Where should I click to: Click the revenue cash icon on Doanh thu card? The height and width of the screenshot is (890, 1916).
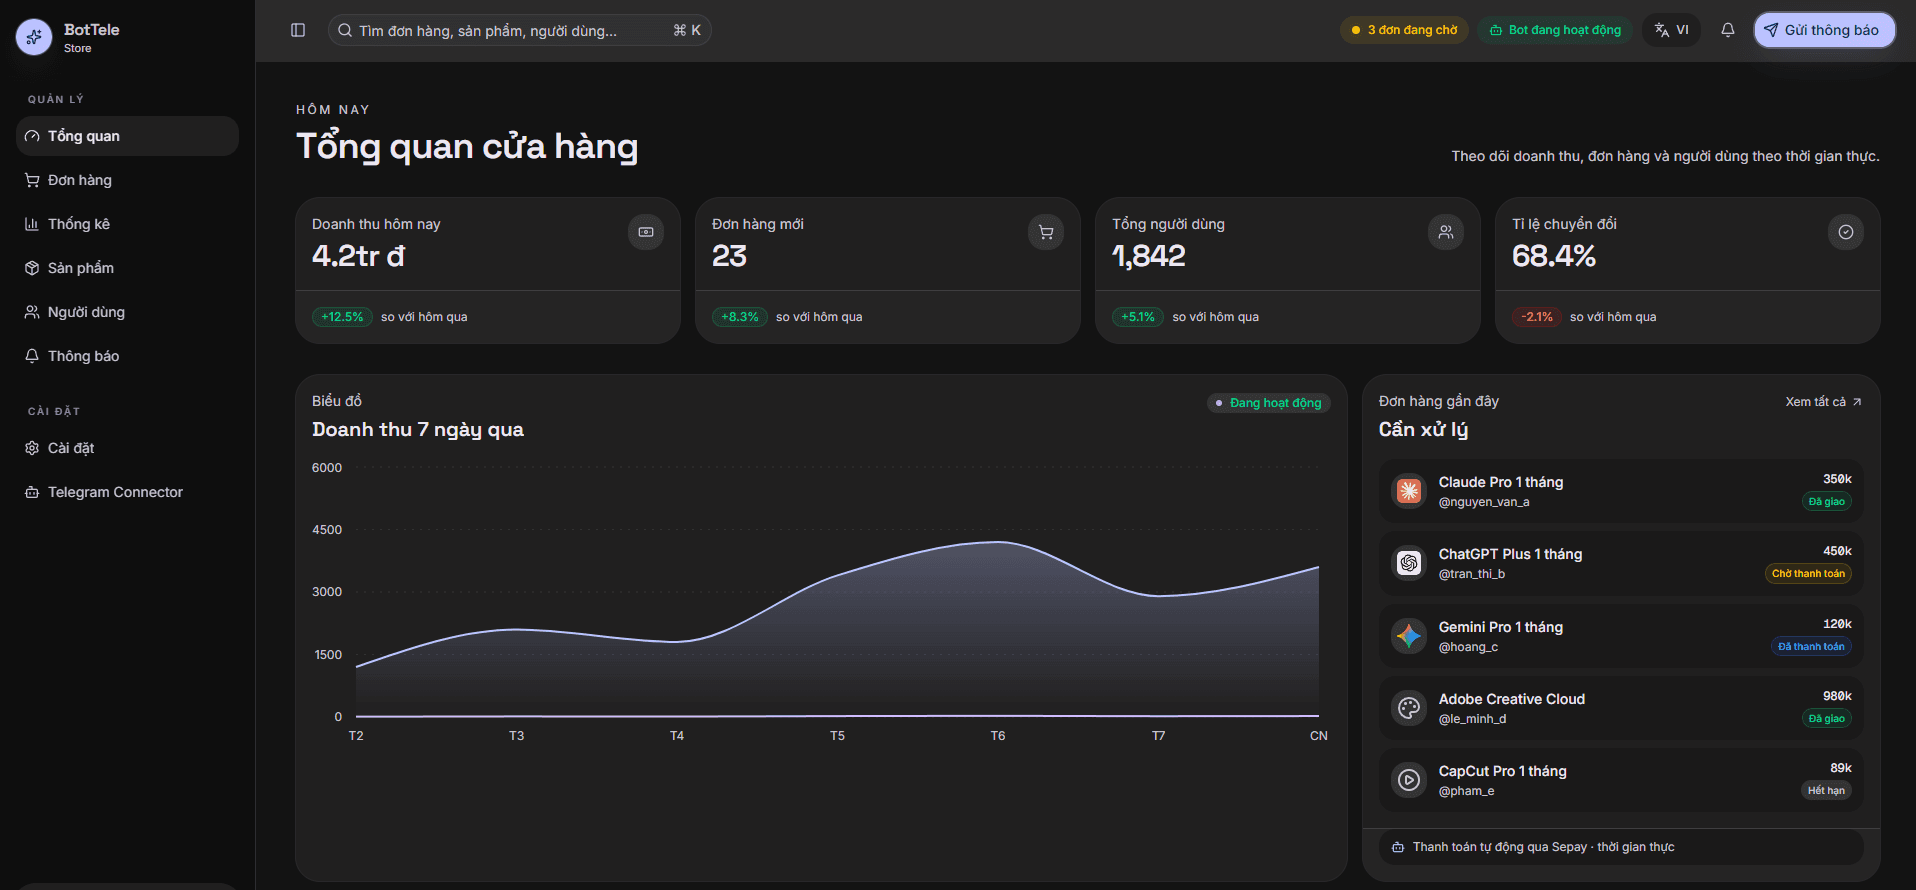(x=646, y=232)
